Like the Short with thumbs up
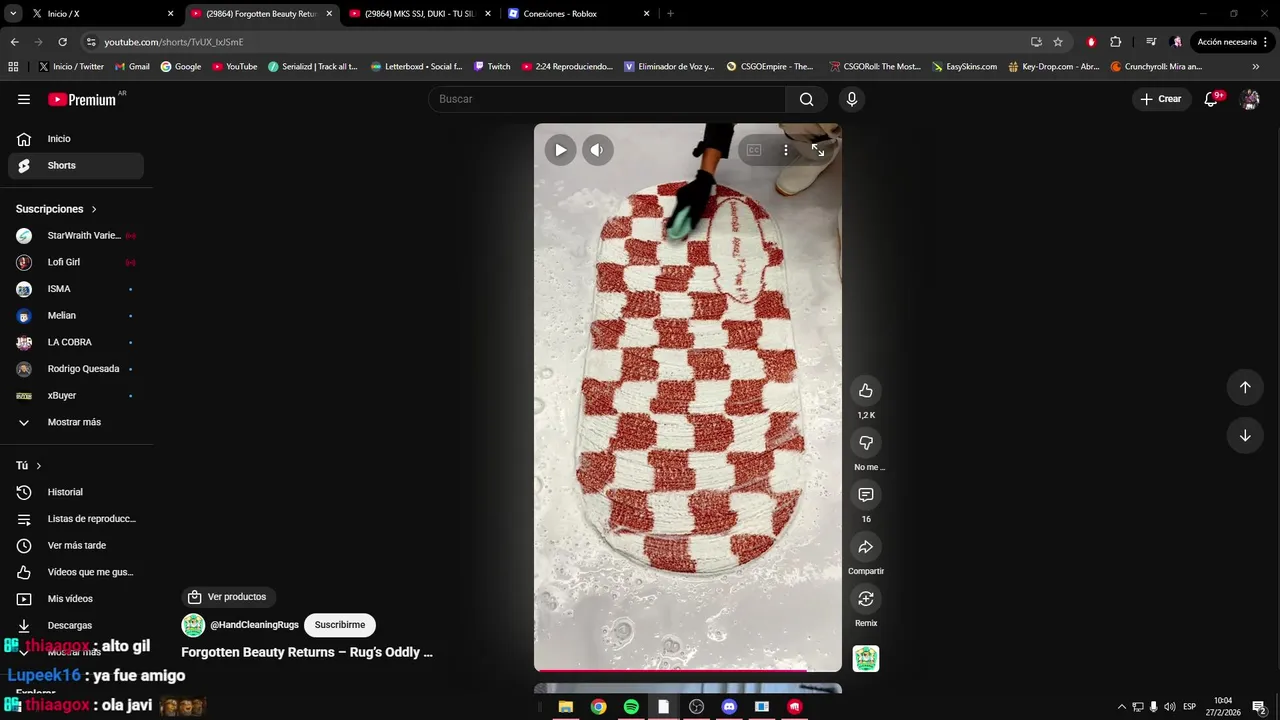 (x=866, y=391)
